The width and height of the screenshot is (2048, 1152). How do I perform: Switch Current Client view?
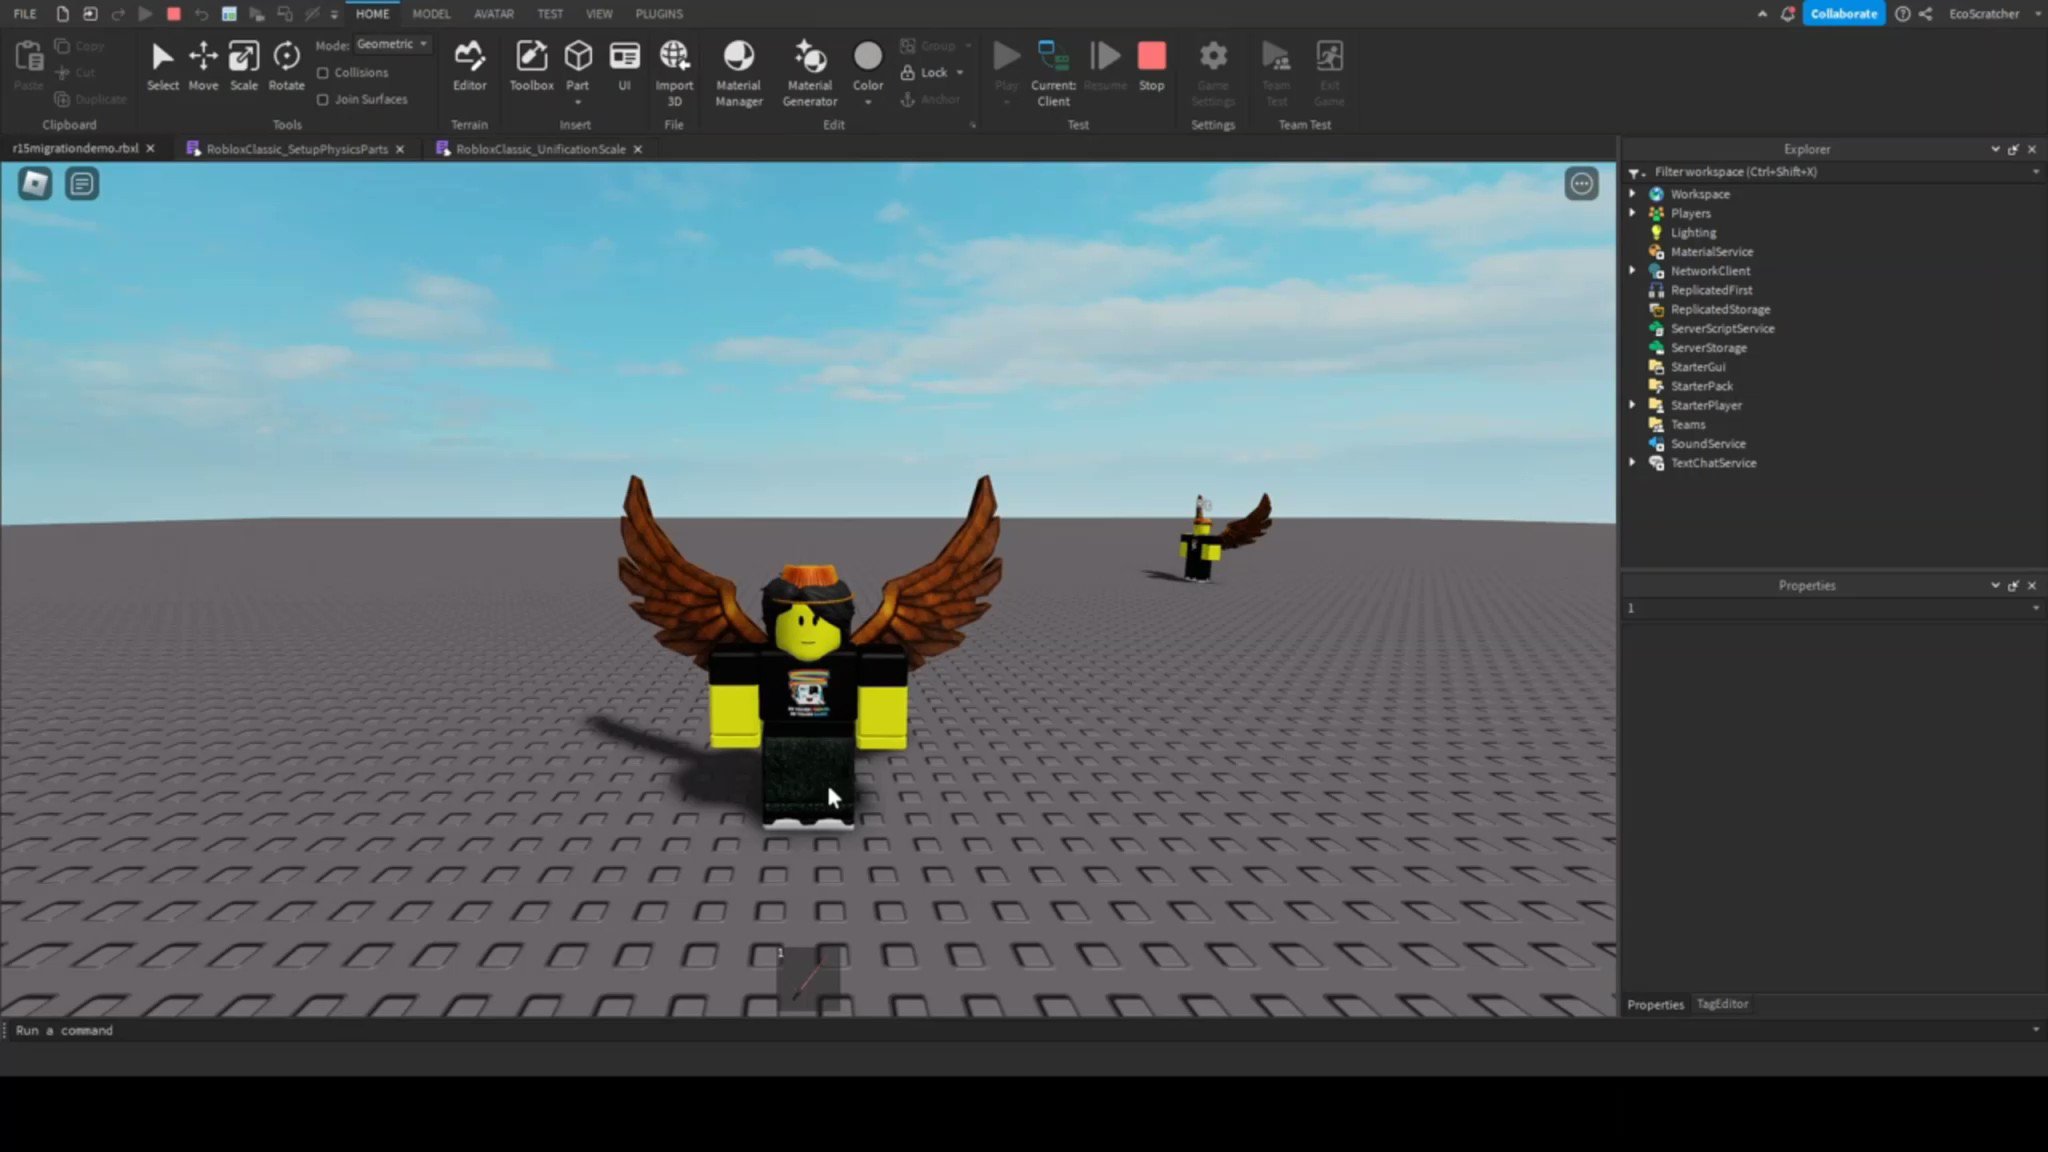(1053, 73)
